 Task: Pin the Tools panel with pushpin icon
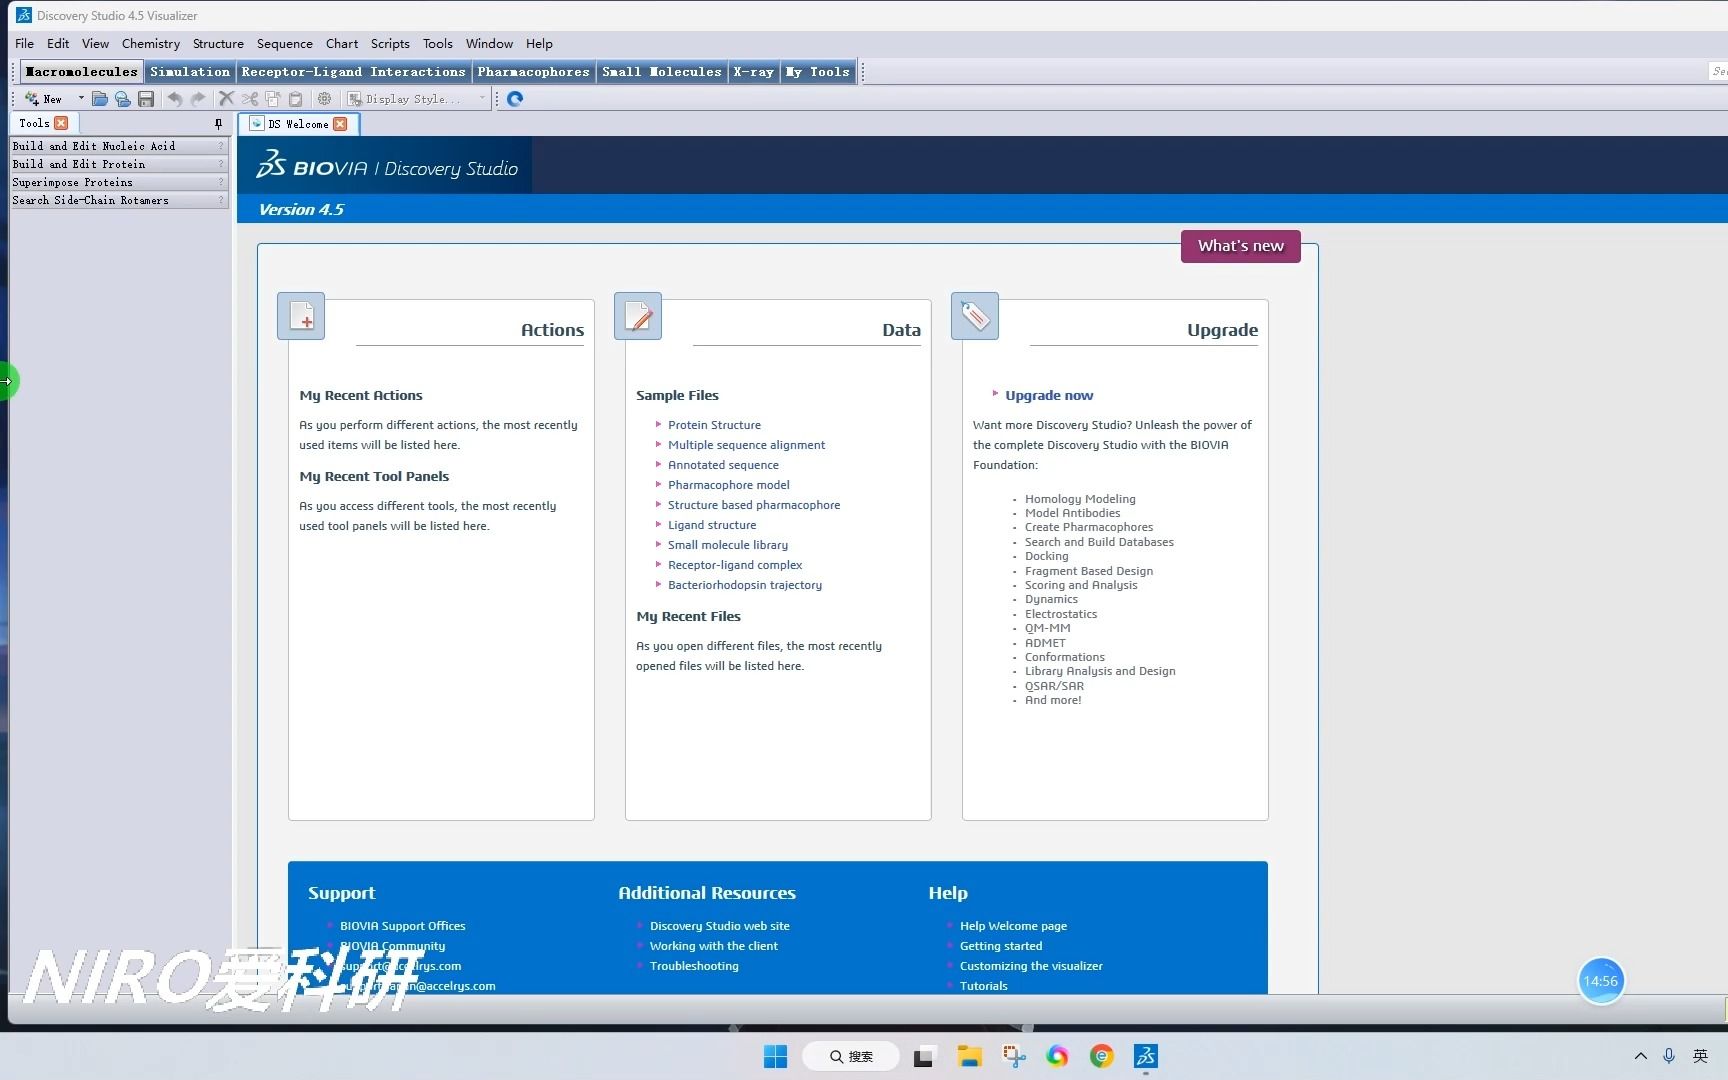coord(218,123)
